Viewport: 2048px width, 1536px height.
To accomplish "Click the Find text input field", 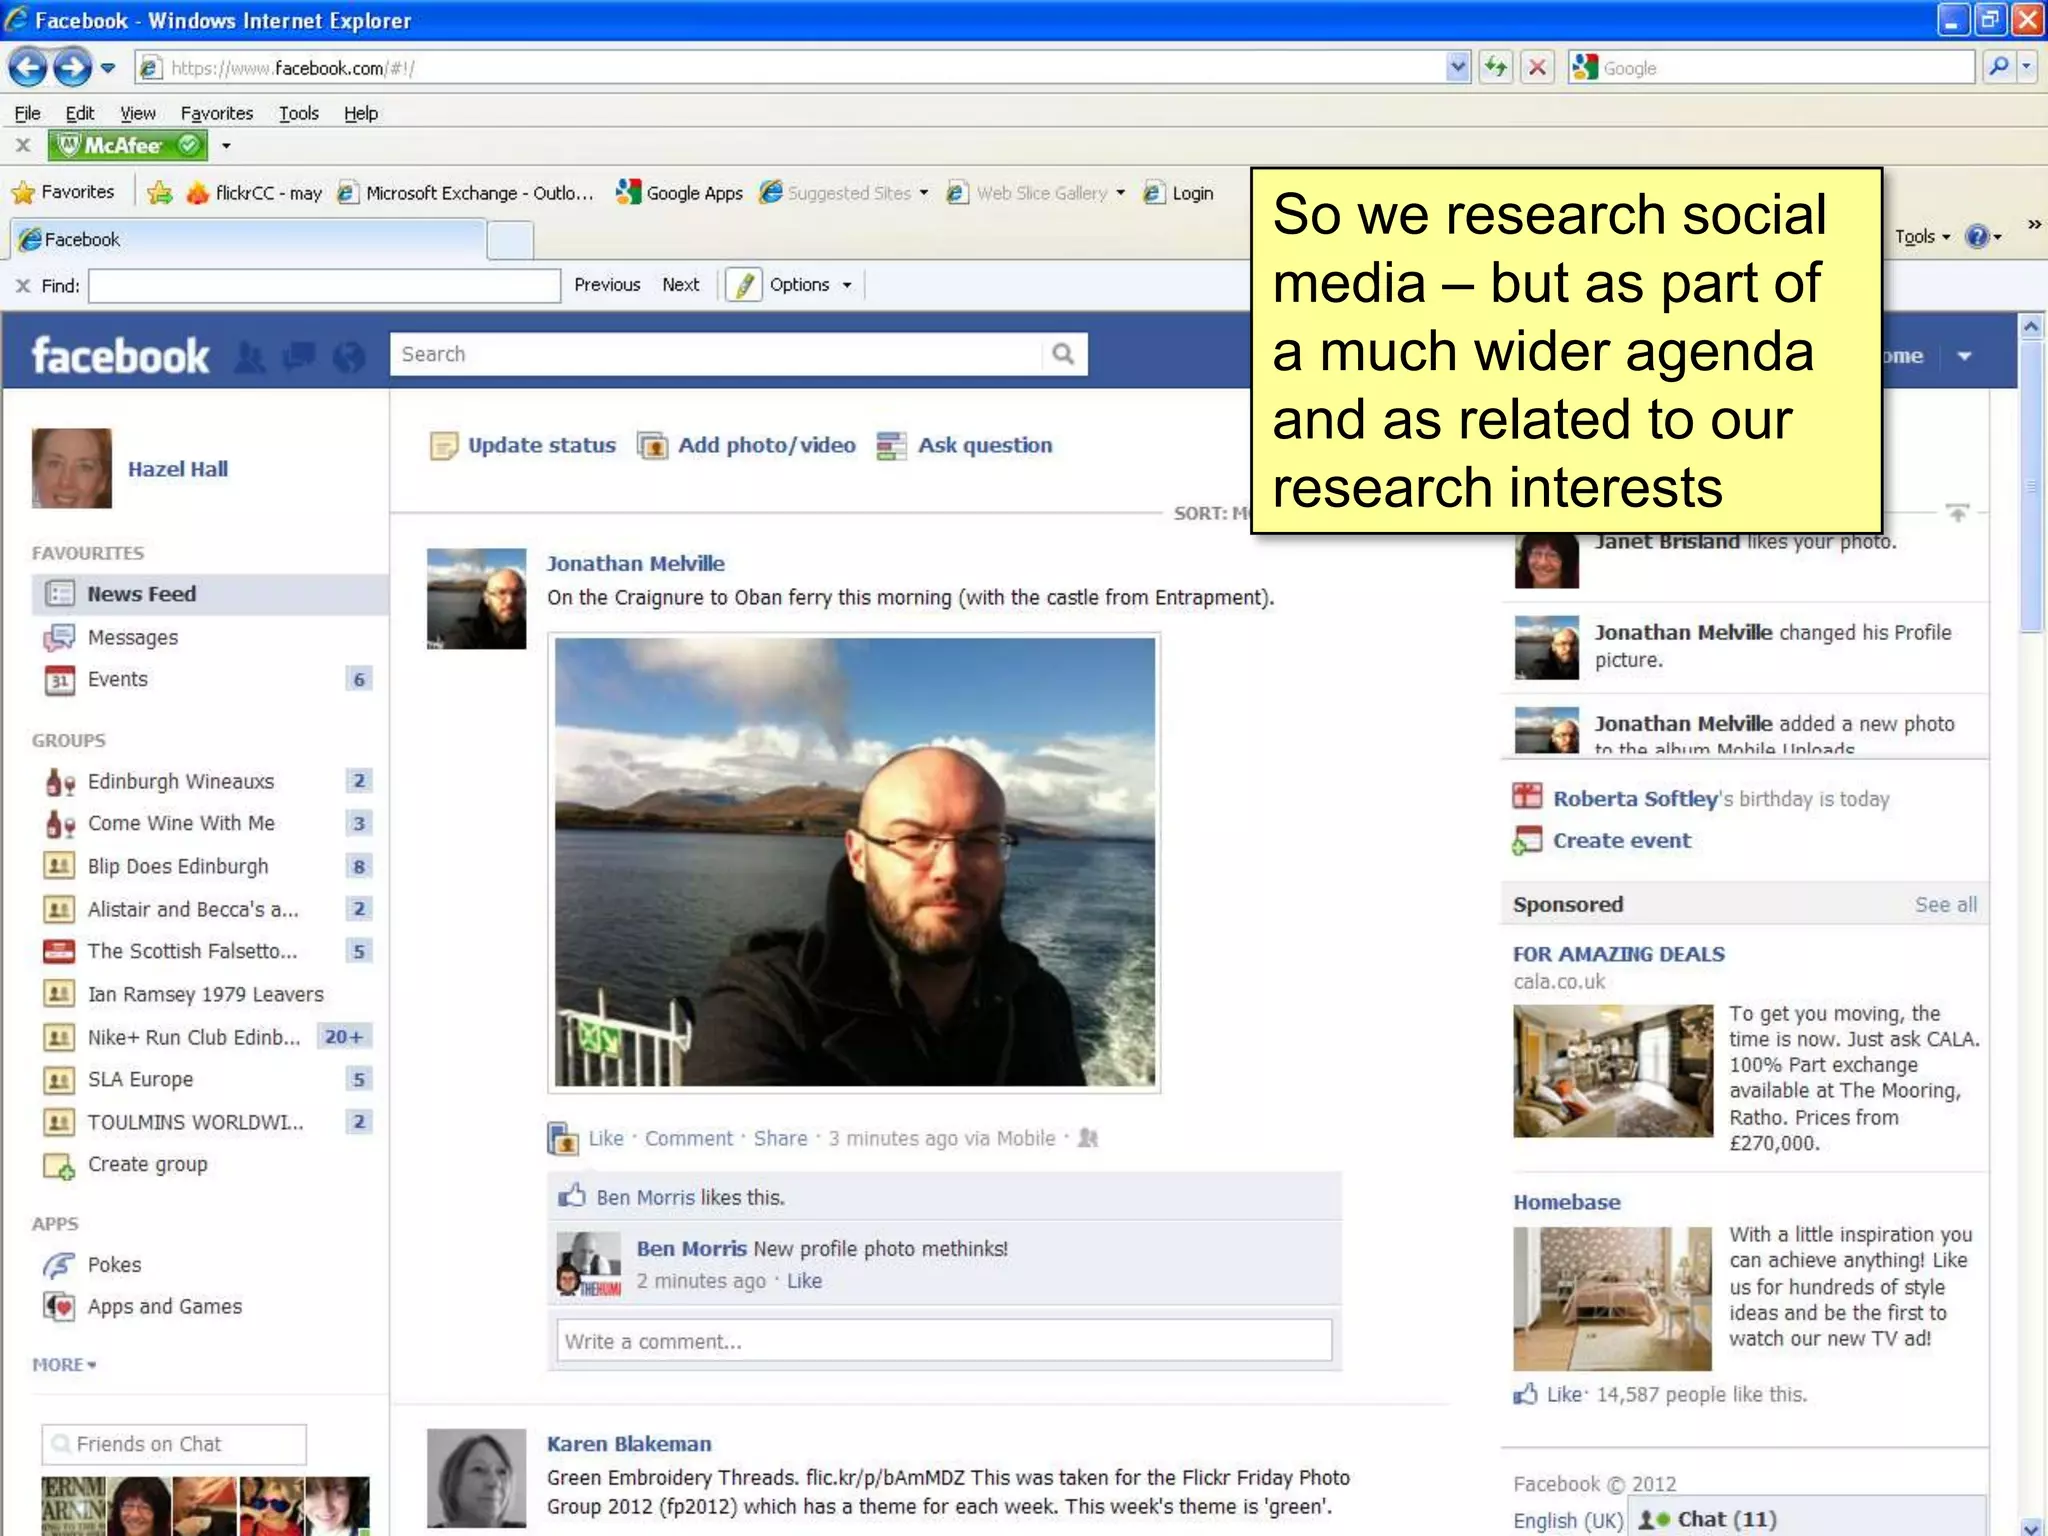I will point(324,286).
